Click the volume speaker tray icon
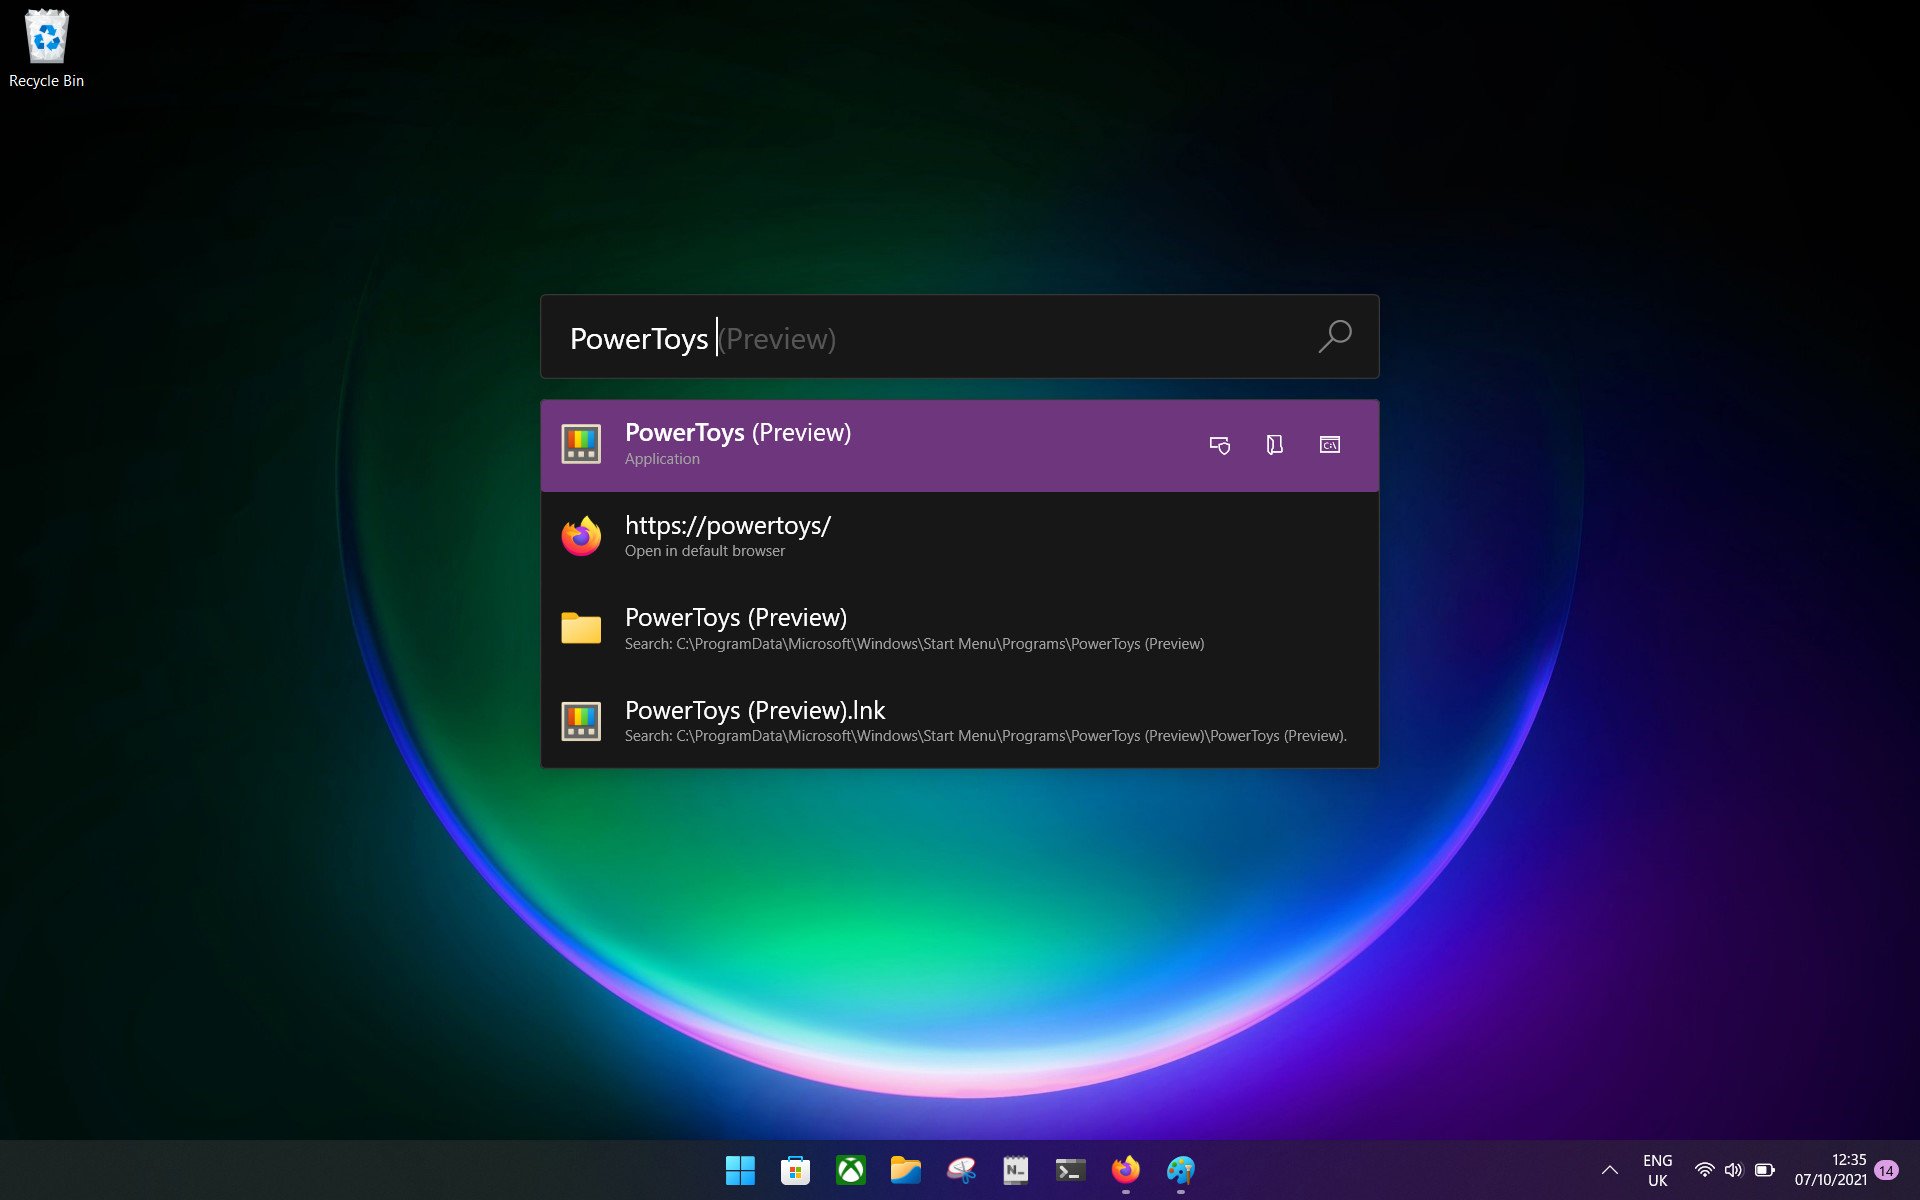Image resolution: width=1920 pixels, height=1200 pixels. (x=1733, y=1170)
